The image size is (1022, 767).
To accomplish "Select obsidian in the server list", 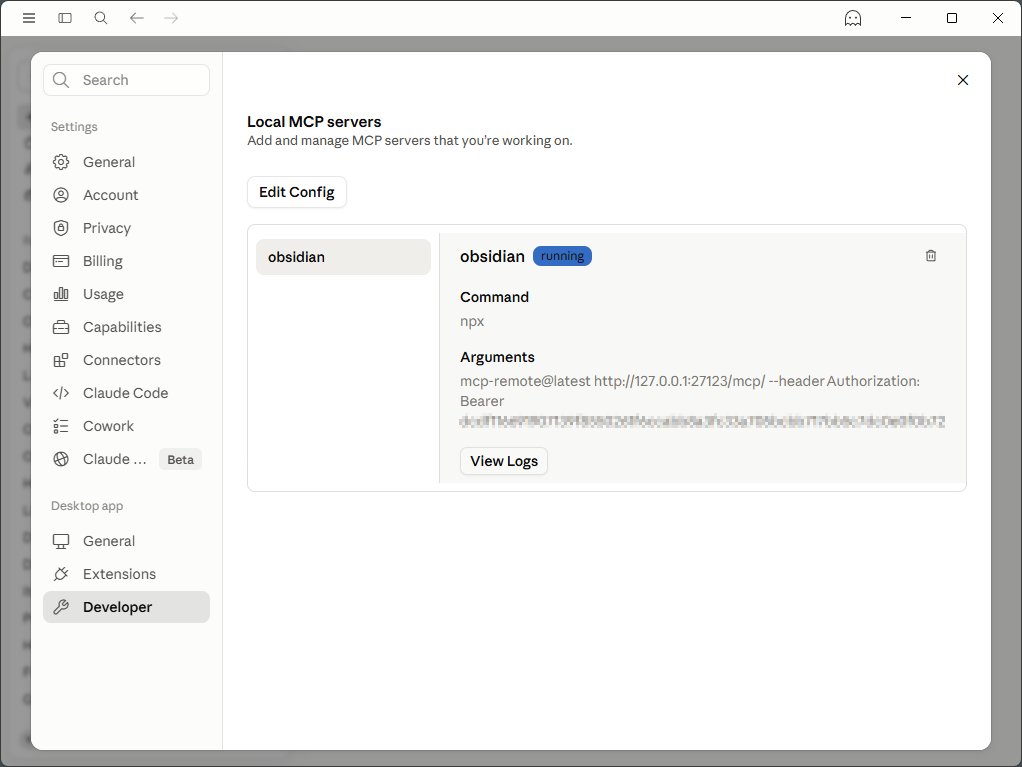I will coord(343,257).
